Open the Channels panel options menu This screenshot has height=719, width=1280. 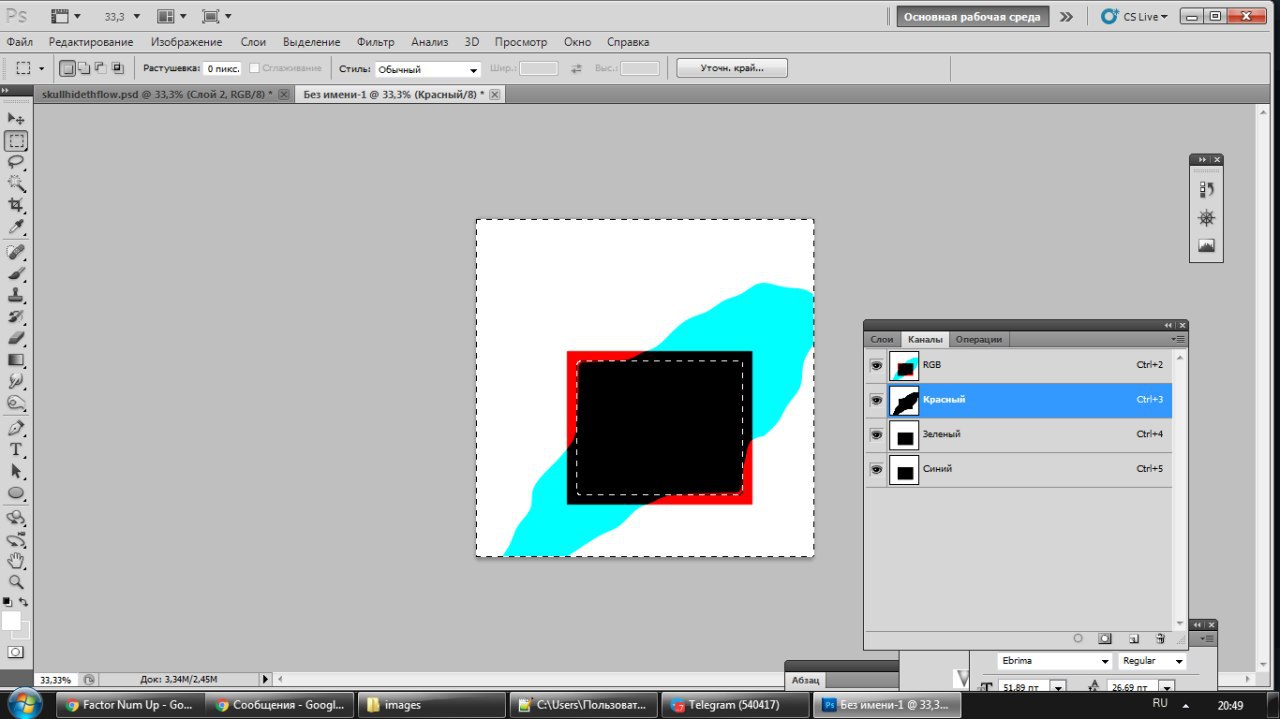coord(1180,339)
